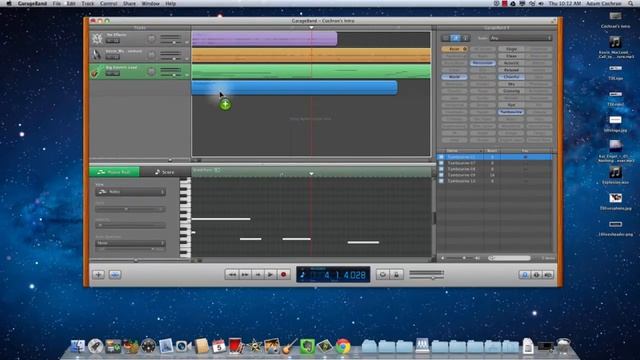Click the Reset keyword button
Viewport: 640px width, 360px height.
pos(454,49)
